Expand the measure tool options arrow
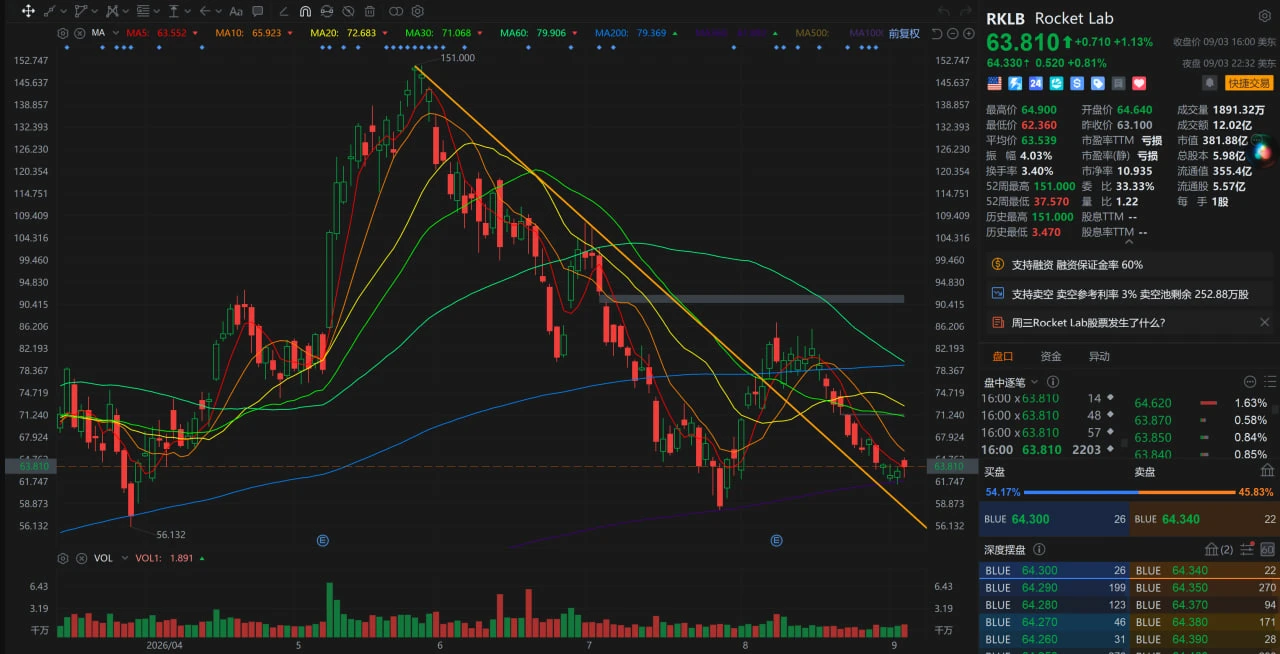The height and width of the screenshot is (654, 1280). coord(188,11)
